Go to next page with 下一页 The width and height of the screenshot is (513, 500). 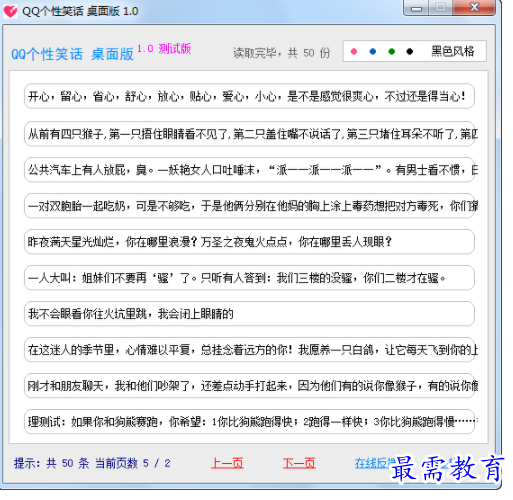click(x=299, y=463)
